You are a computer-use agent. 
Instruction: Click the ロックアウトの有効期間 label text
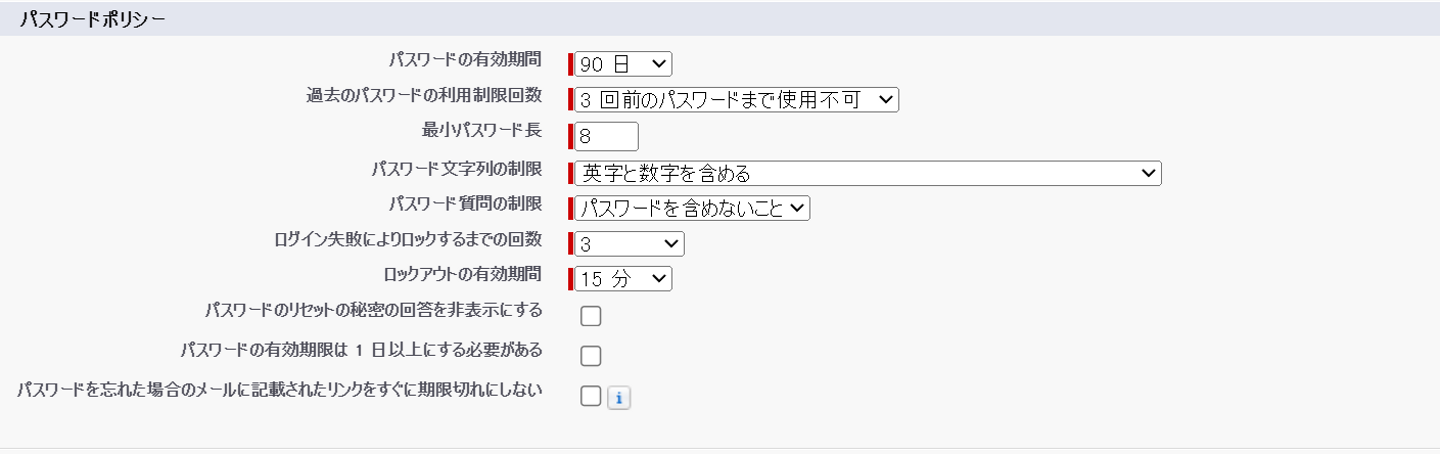point(463,274)
